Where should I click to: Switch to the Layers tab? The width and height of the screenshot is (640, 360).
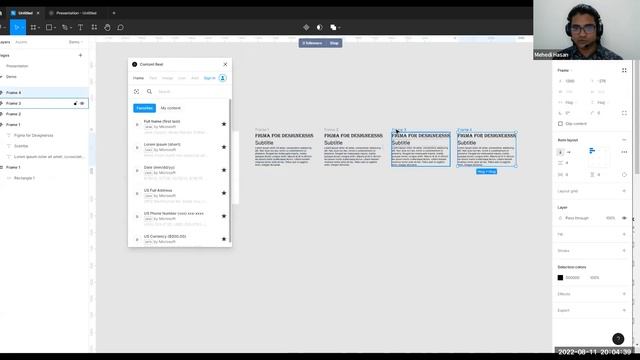(4, 42)
